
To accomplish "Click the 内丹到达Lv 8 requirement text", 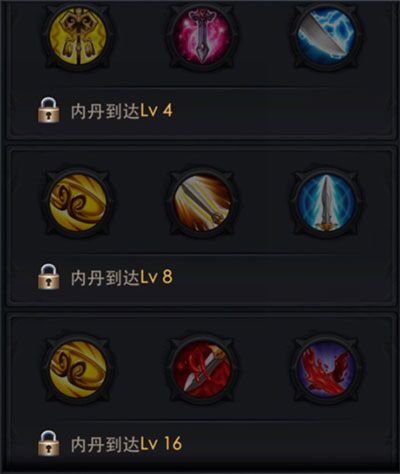I will point(122,278).
